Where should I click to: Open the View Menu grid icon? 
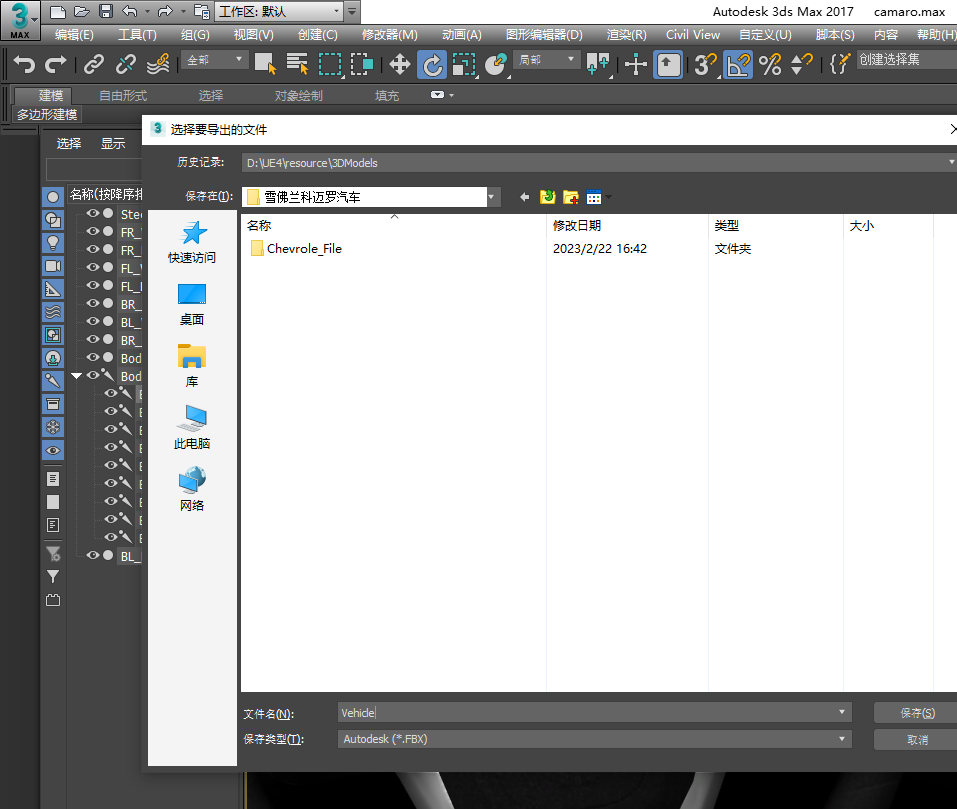594,197
